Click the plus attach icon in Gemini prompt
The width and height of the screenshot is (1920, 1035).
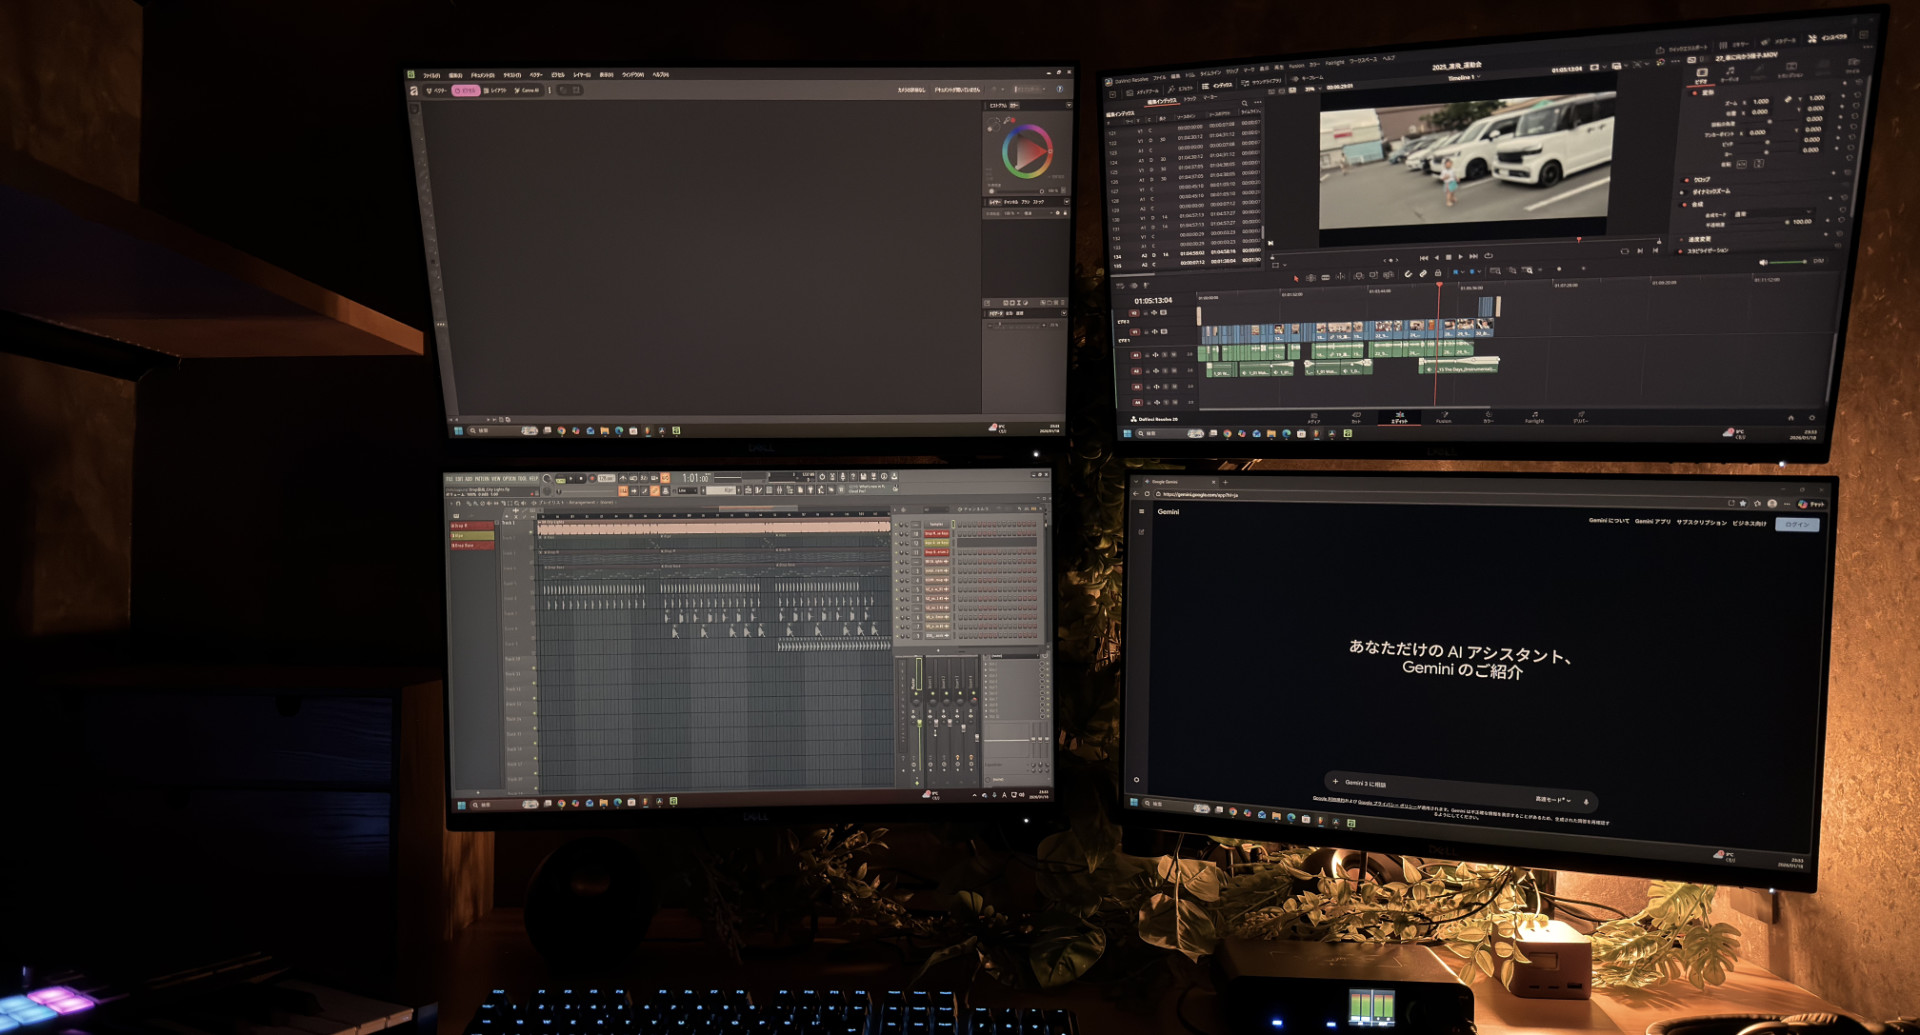(1335, 782)
